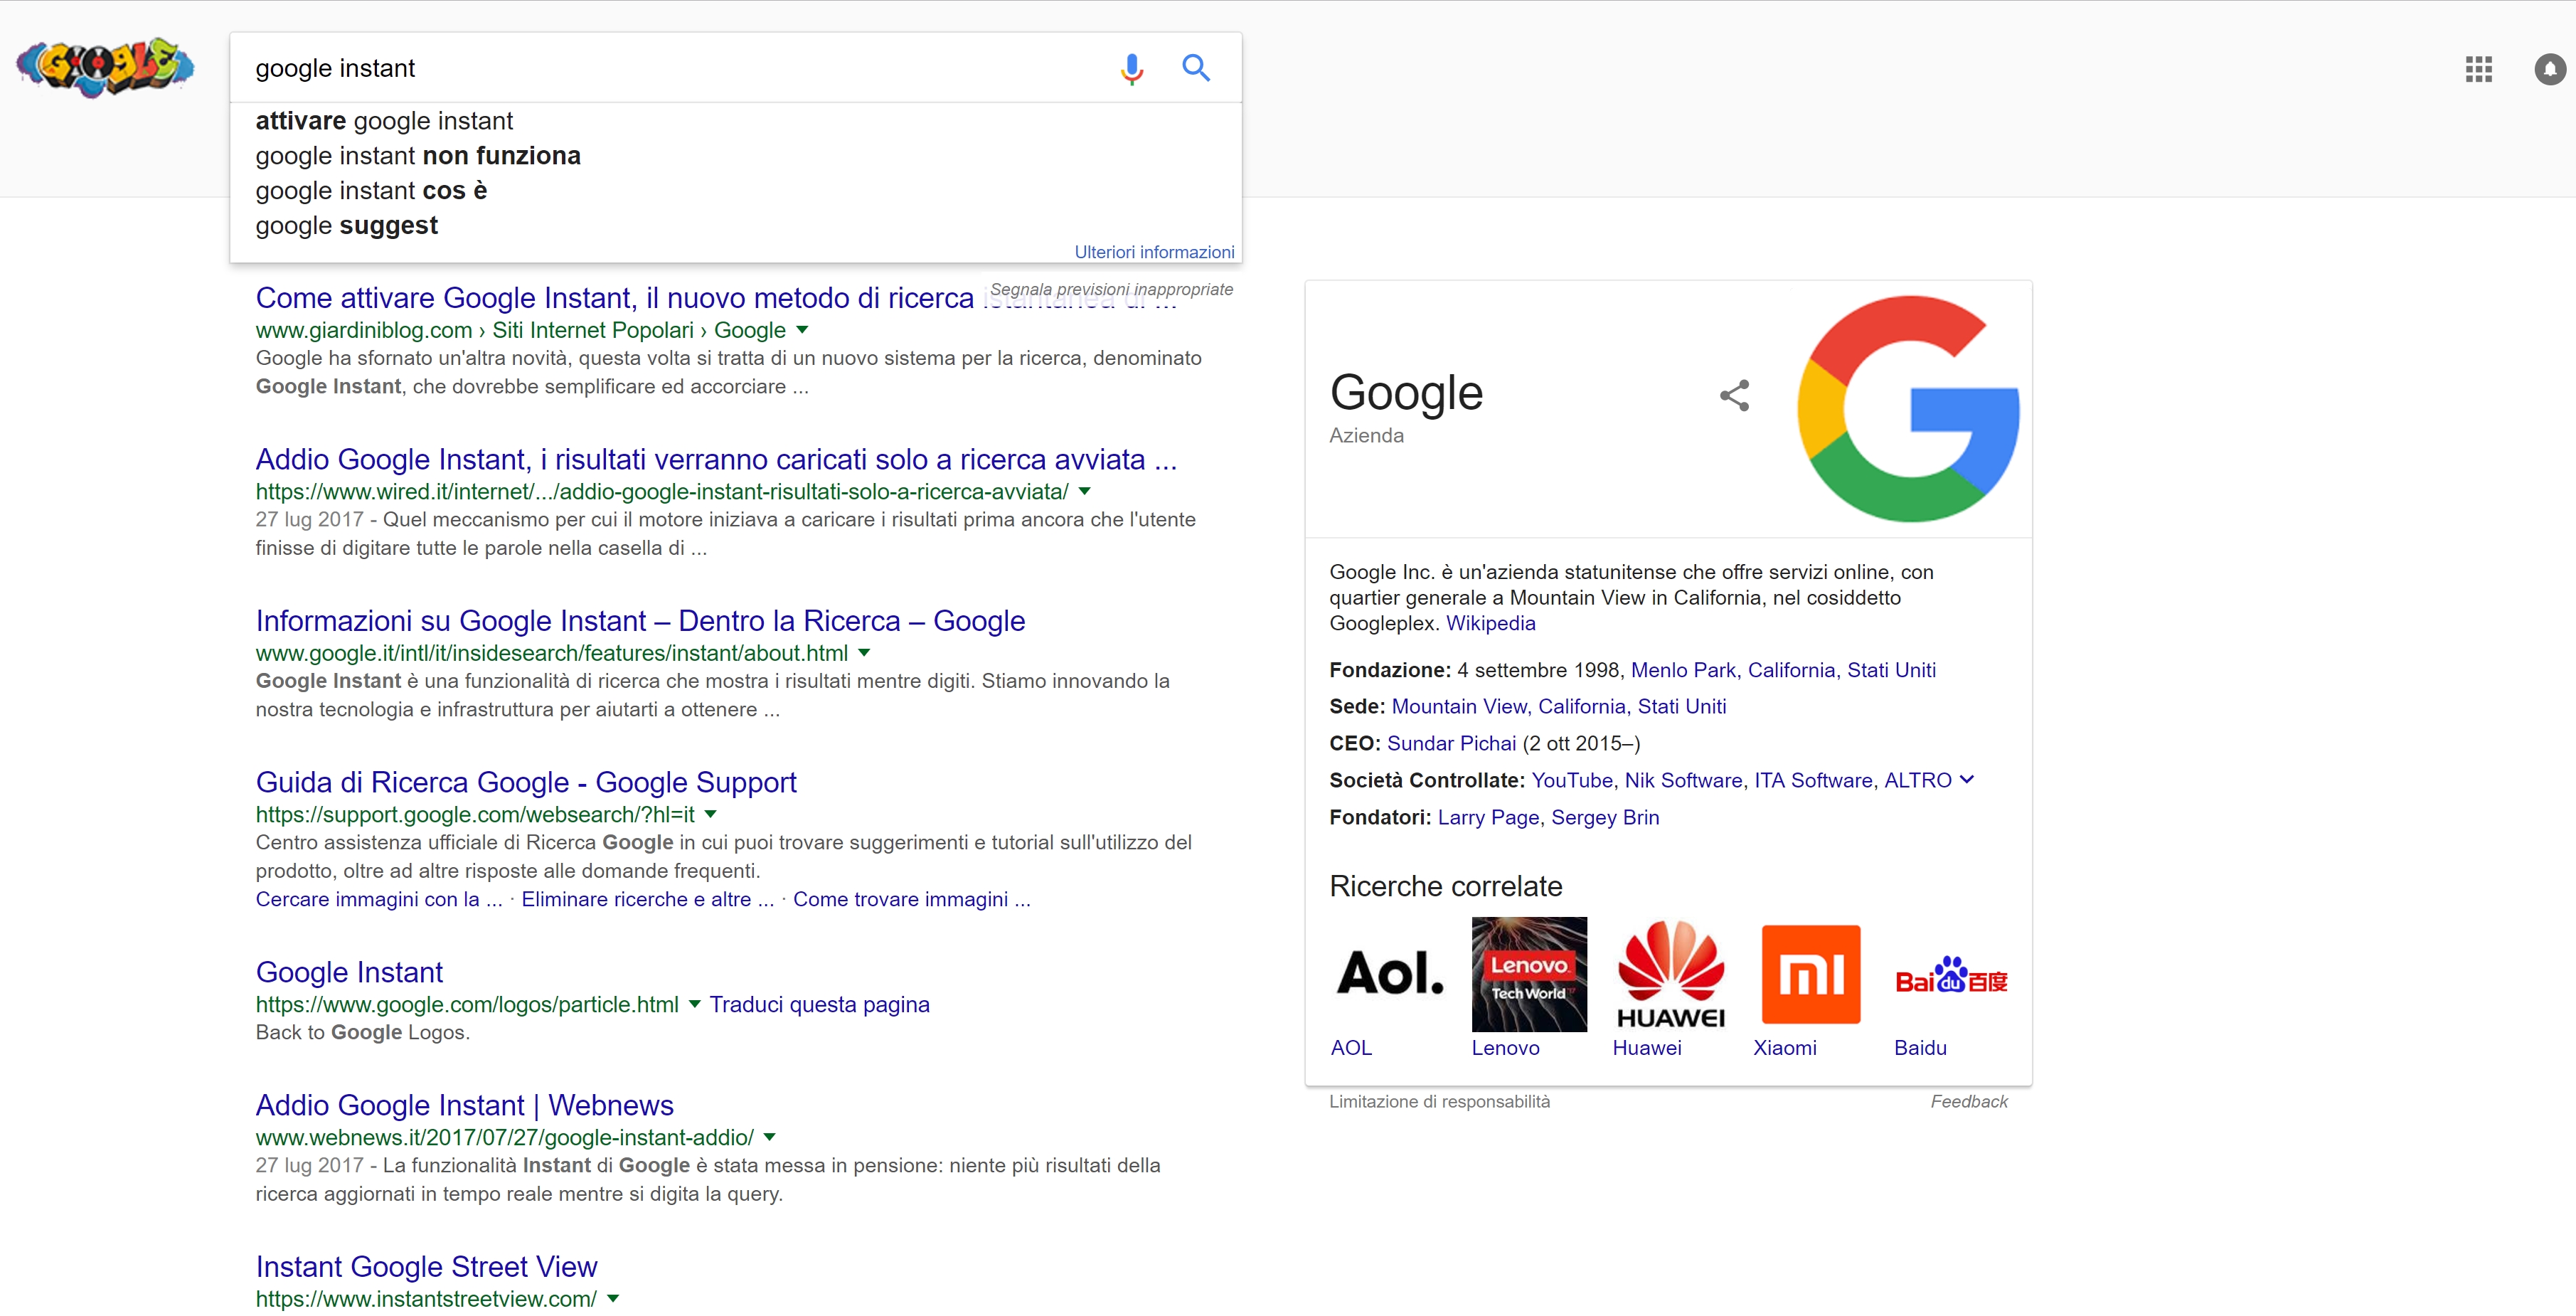The height and width of the screenshot is (1316, 2576).
Task: Click the Google graffiti doodle logo
Action: coord(105,67)
